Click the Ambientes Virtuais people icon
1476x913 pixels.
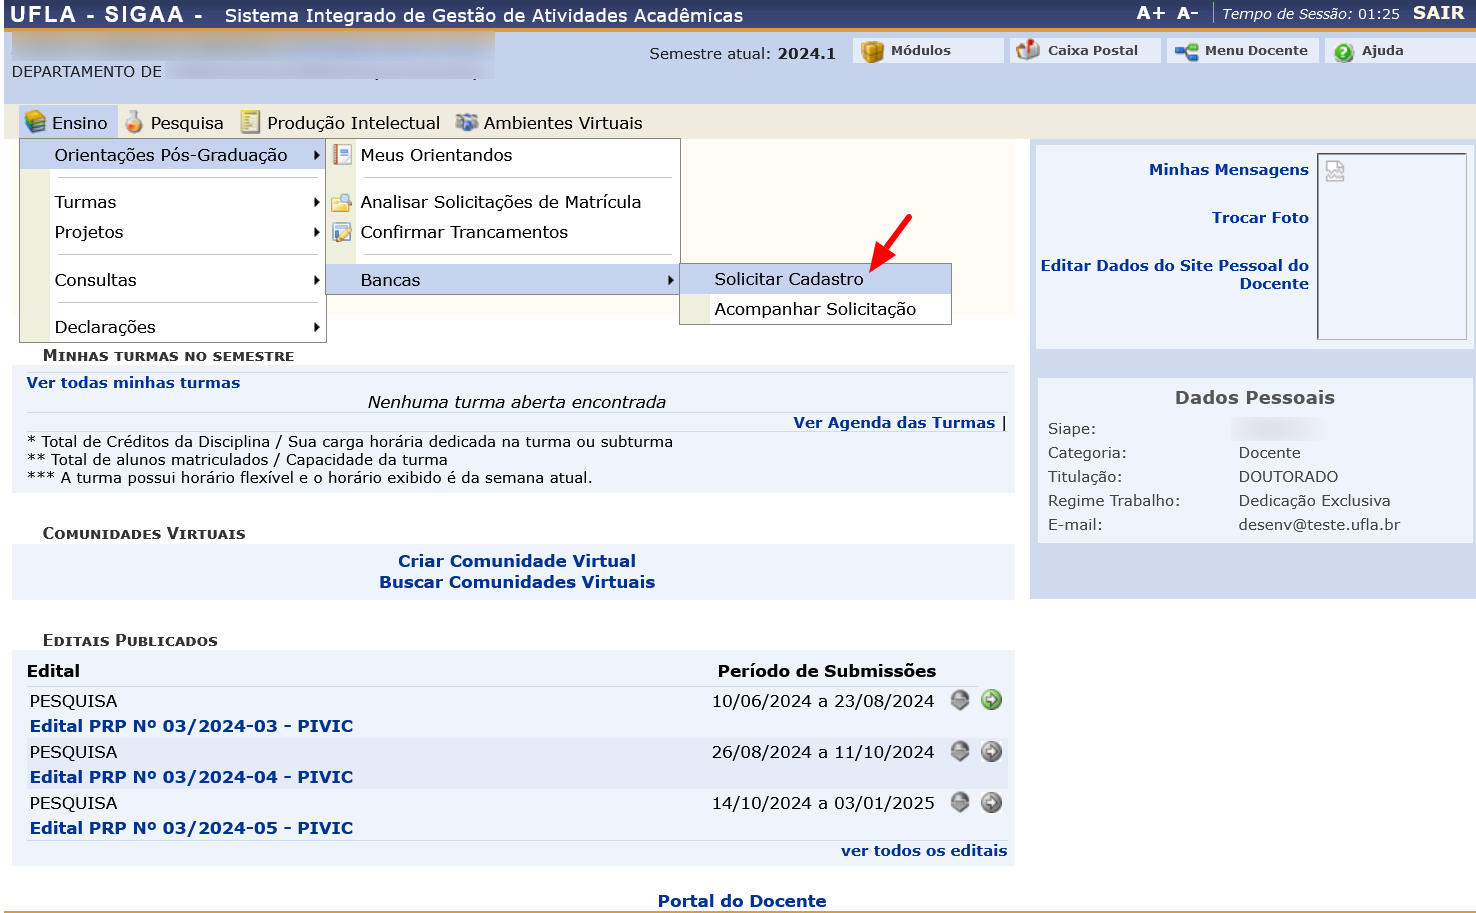tap(466, 122)
